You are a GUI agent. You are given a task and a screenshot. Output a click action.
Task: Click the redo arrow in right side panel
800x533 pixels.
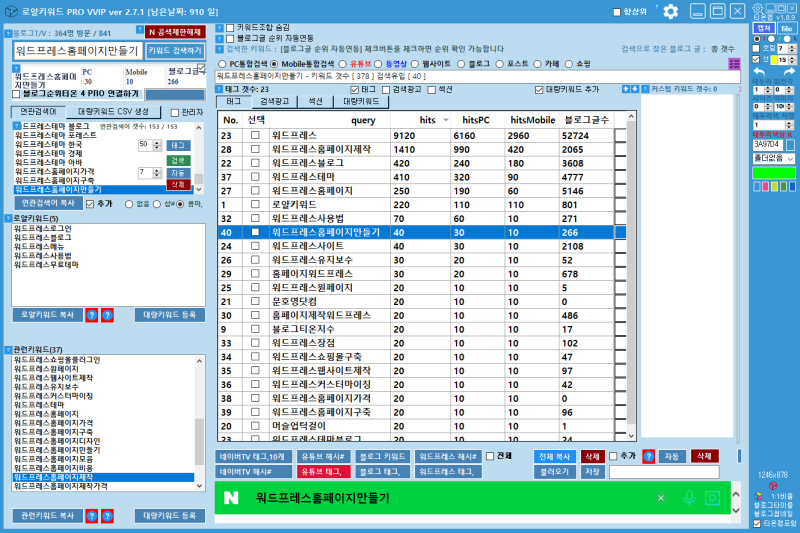point(788,71)
